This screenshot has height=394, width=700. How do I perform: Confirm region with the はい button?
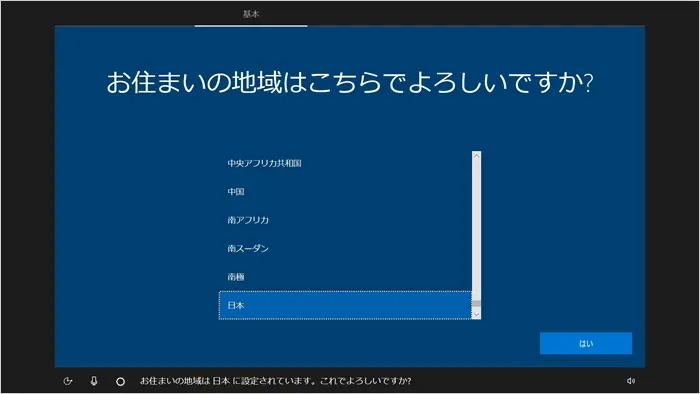[x=586, y=343]
